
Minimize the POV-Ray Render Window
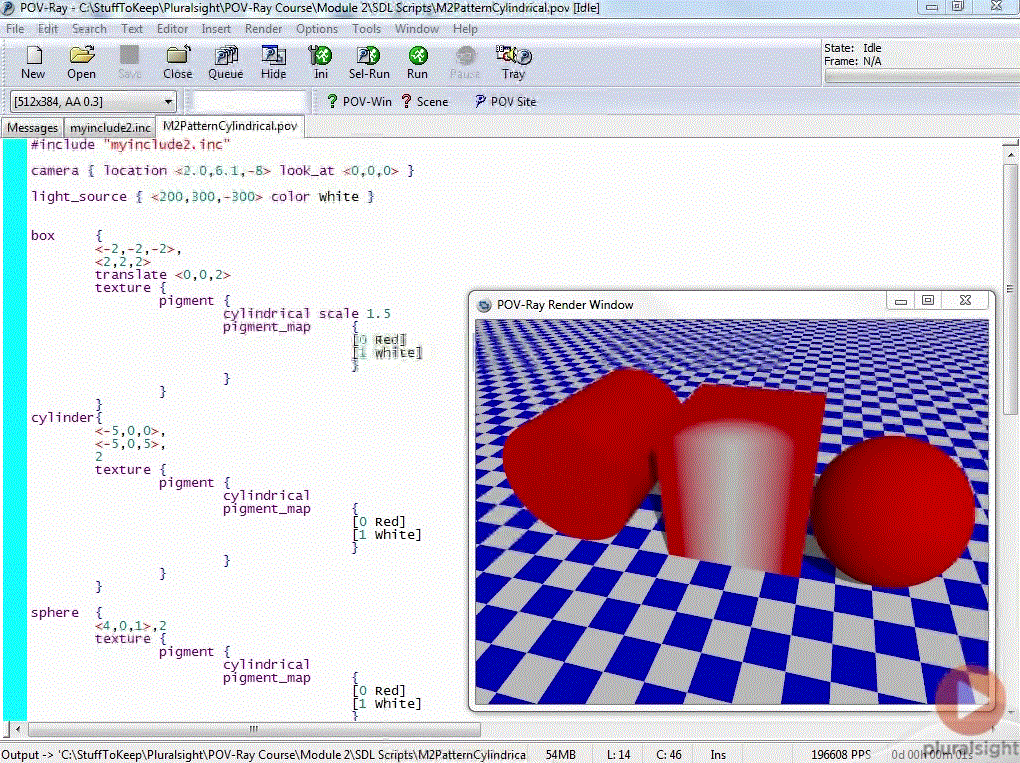pos(901,301)
